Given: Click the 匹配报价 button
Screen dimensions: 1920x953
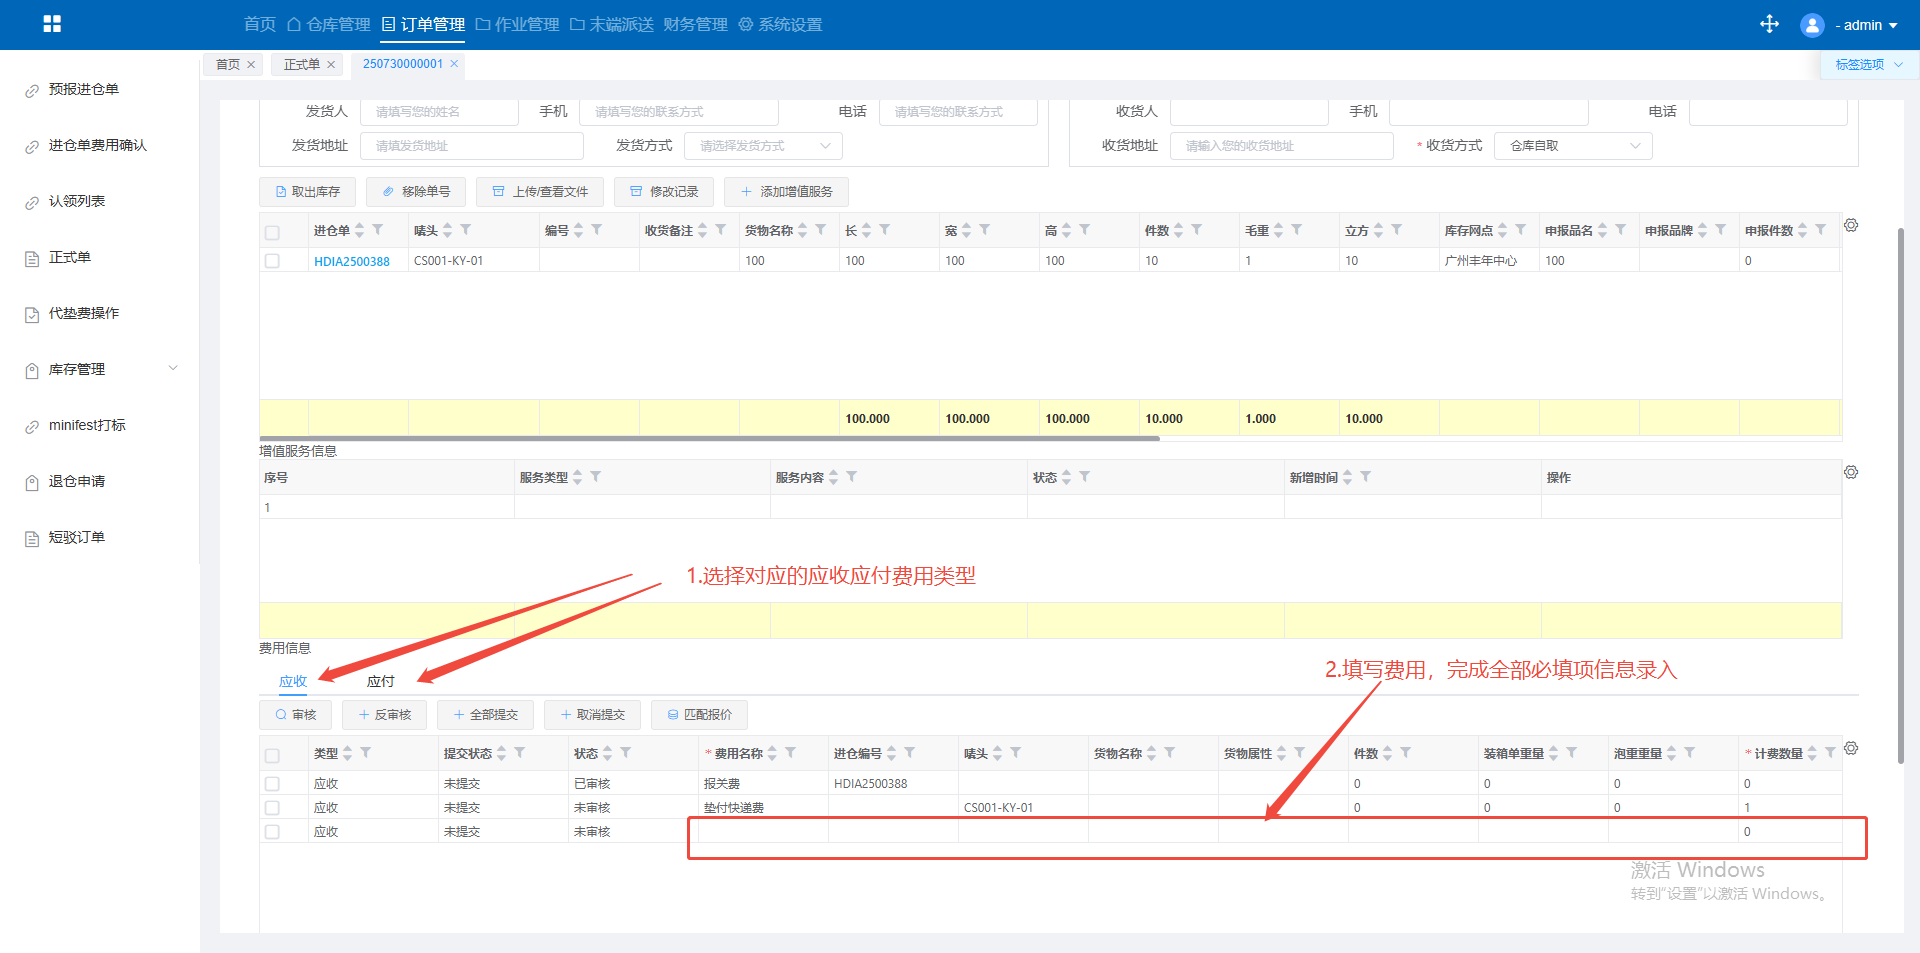Looking at the screenshot, I should (699, 715).
